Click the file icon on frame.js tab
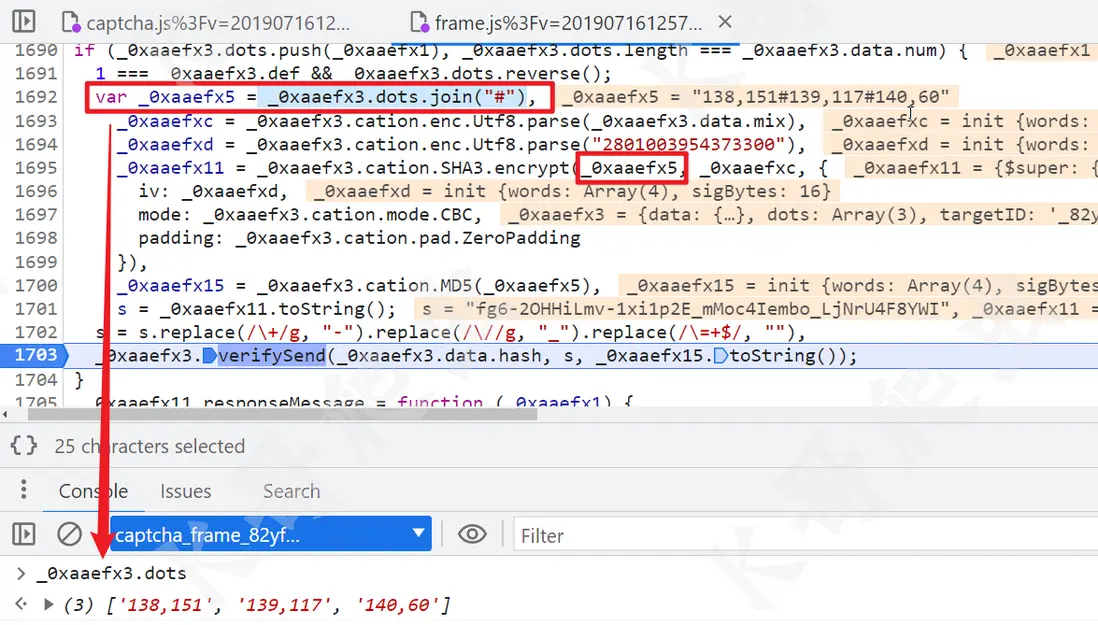Image resolution: width=1098 pixels, height=625 pixels. pos(419,22)
